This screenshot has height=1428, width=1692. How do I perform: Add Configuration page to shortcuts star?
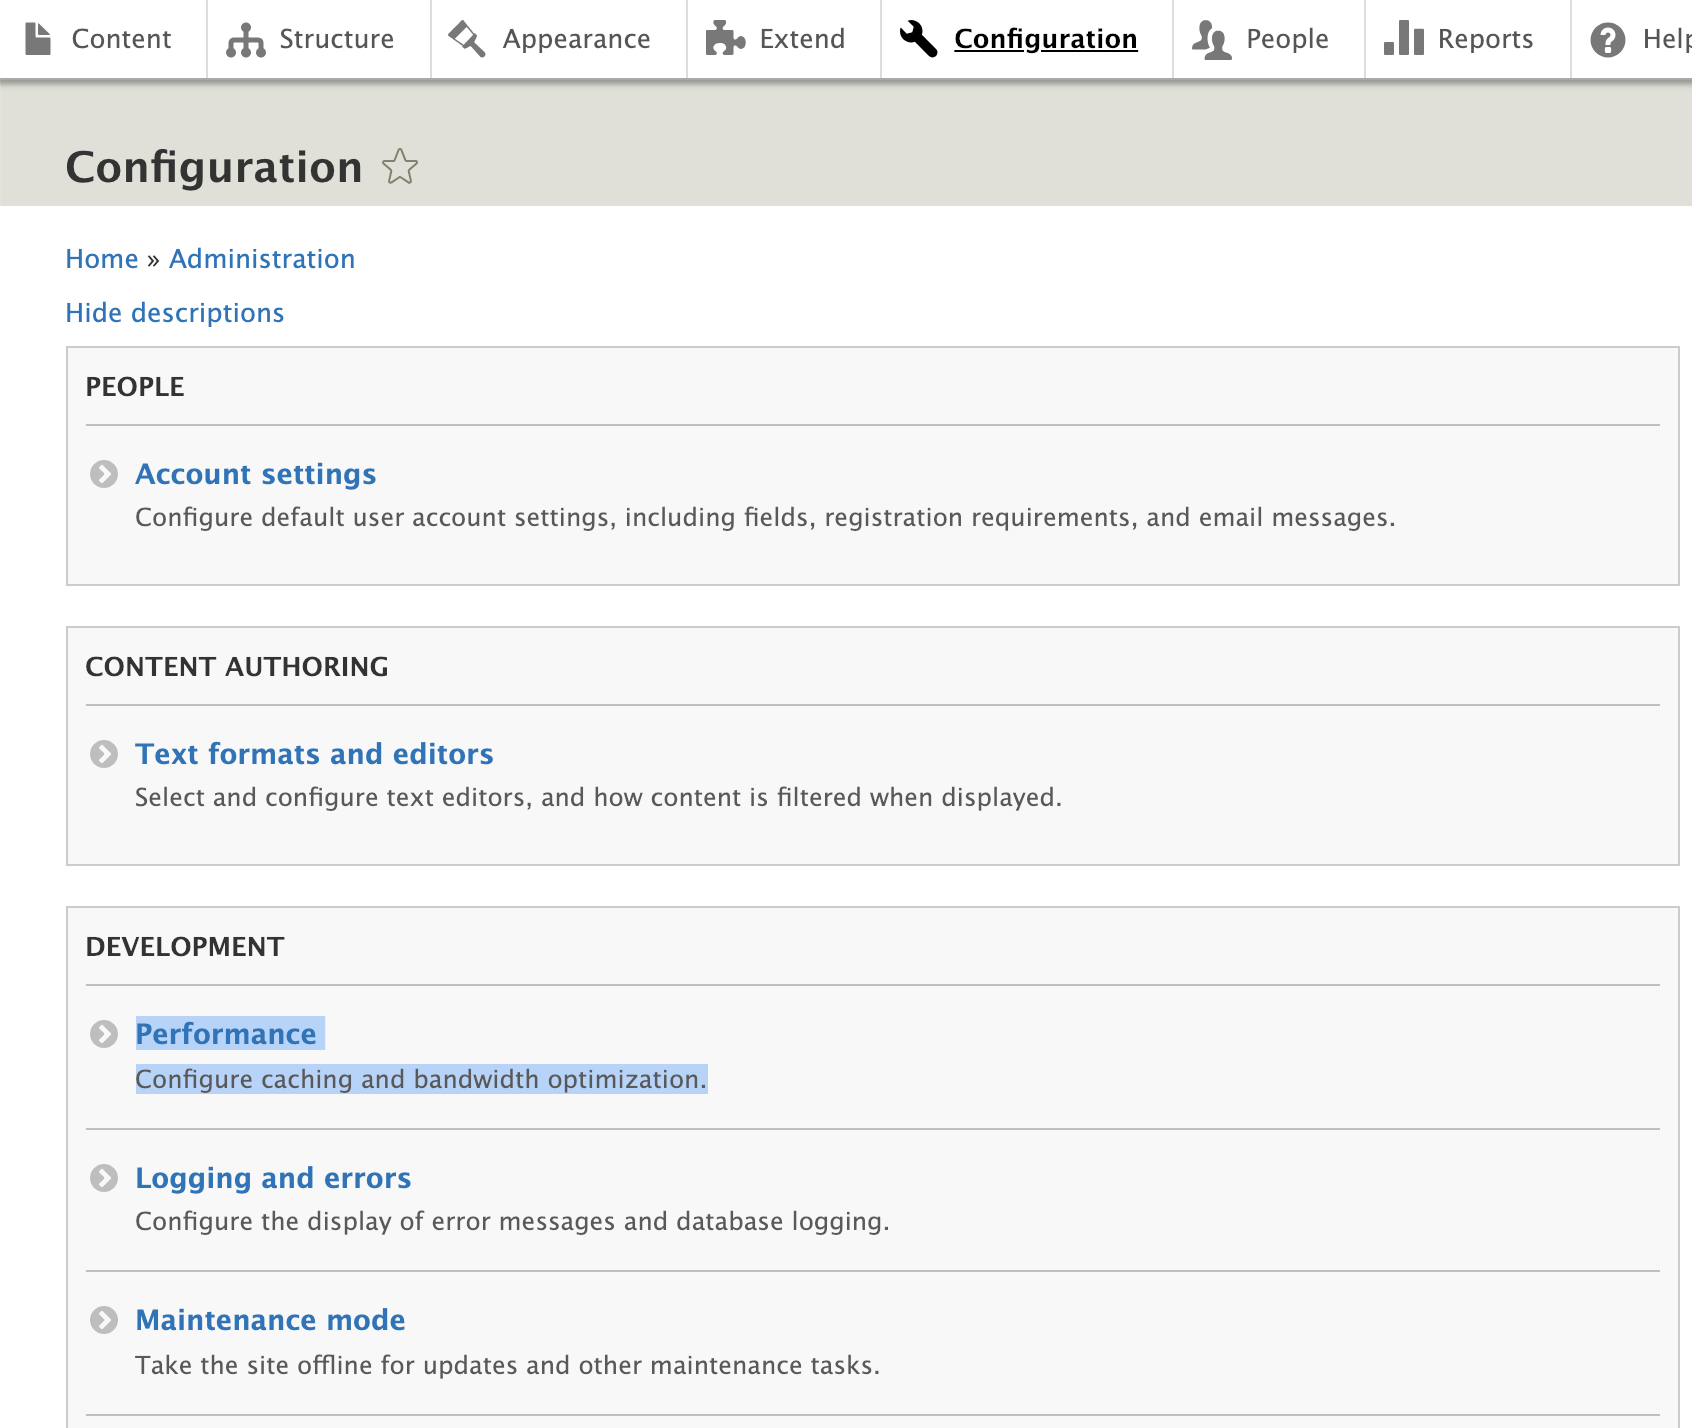[400, 166]
